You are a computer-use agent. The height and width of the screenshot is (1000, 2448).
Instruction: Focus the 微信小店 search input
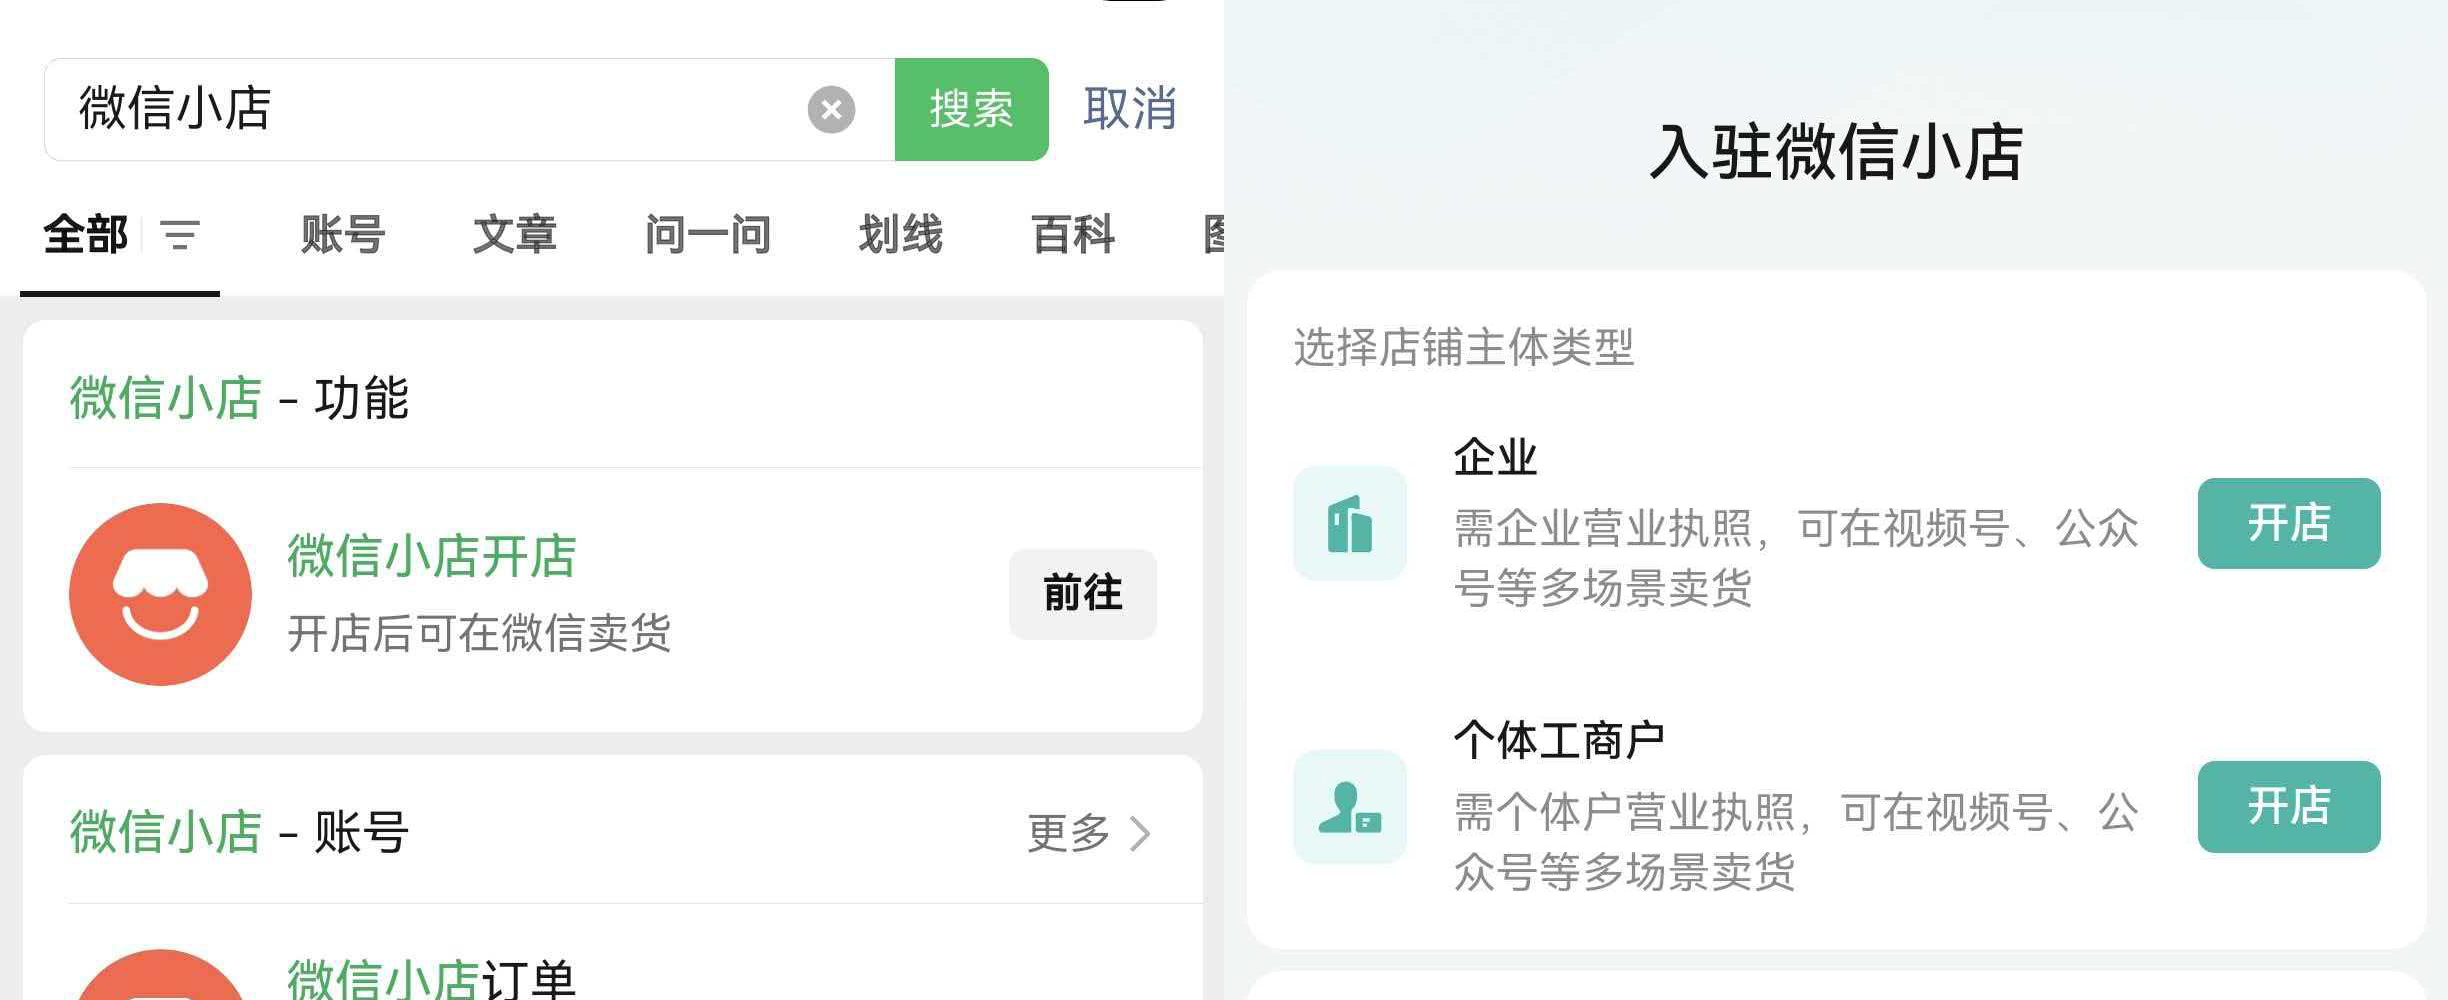430,109
